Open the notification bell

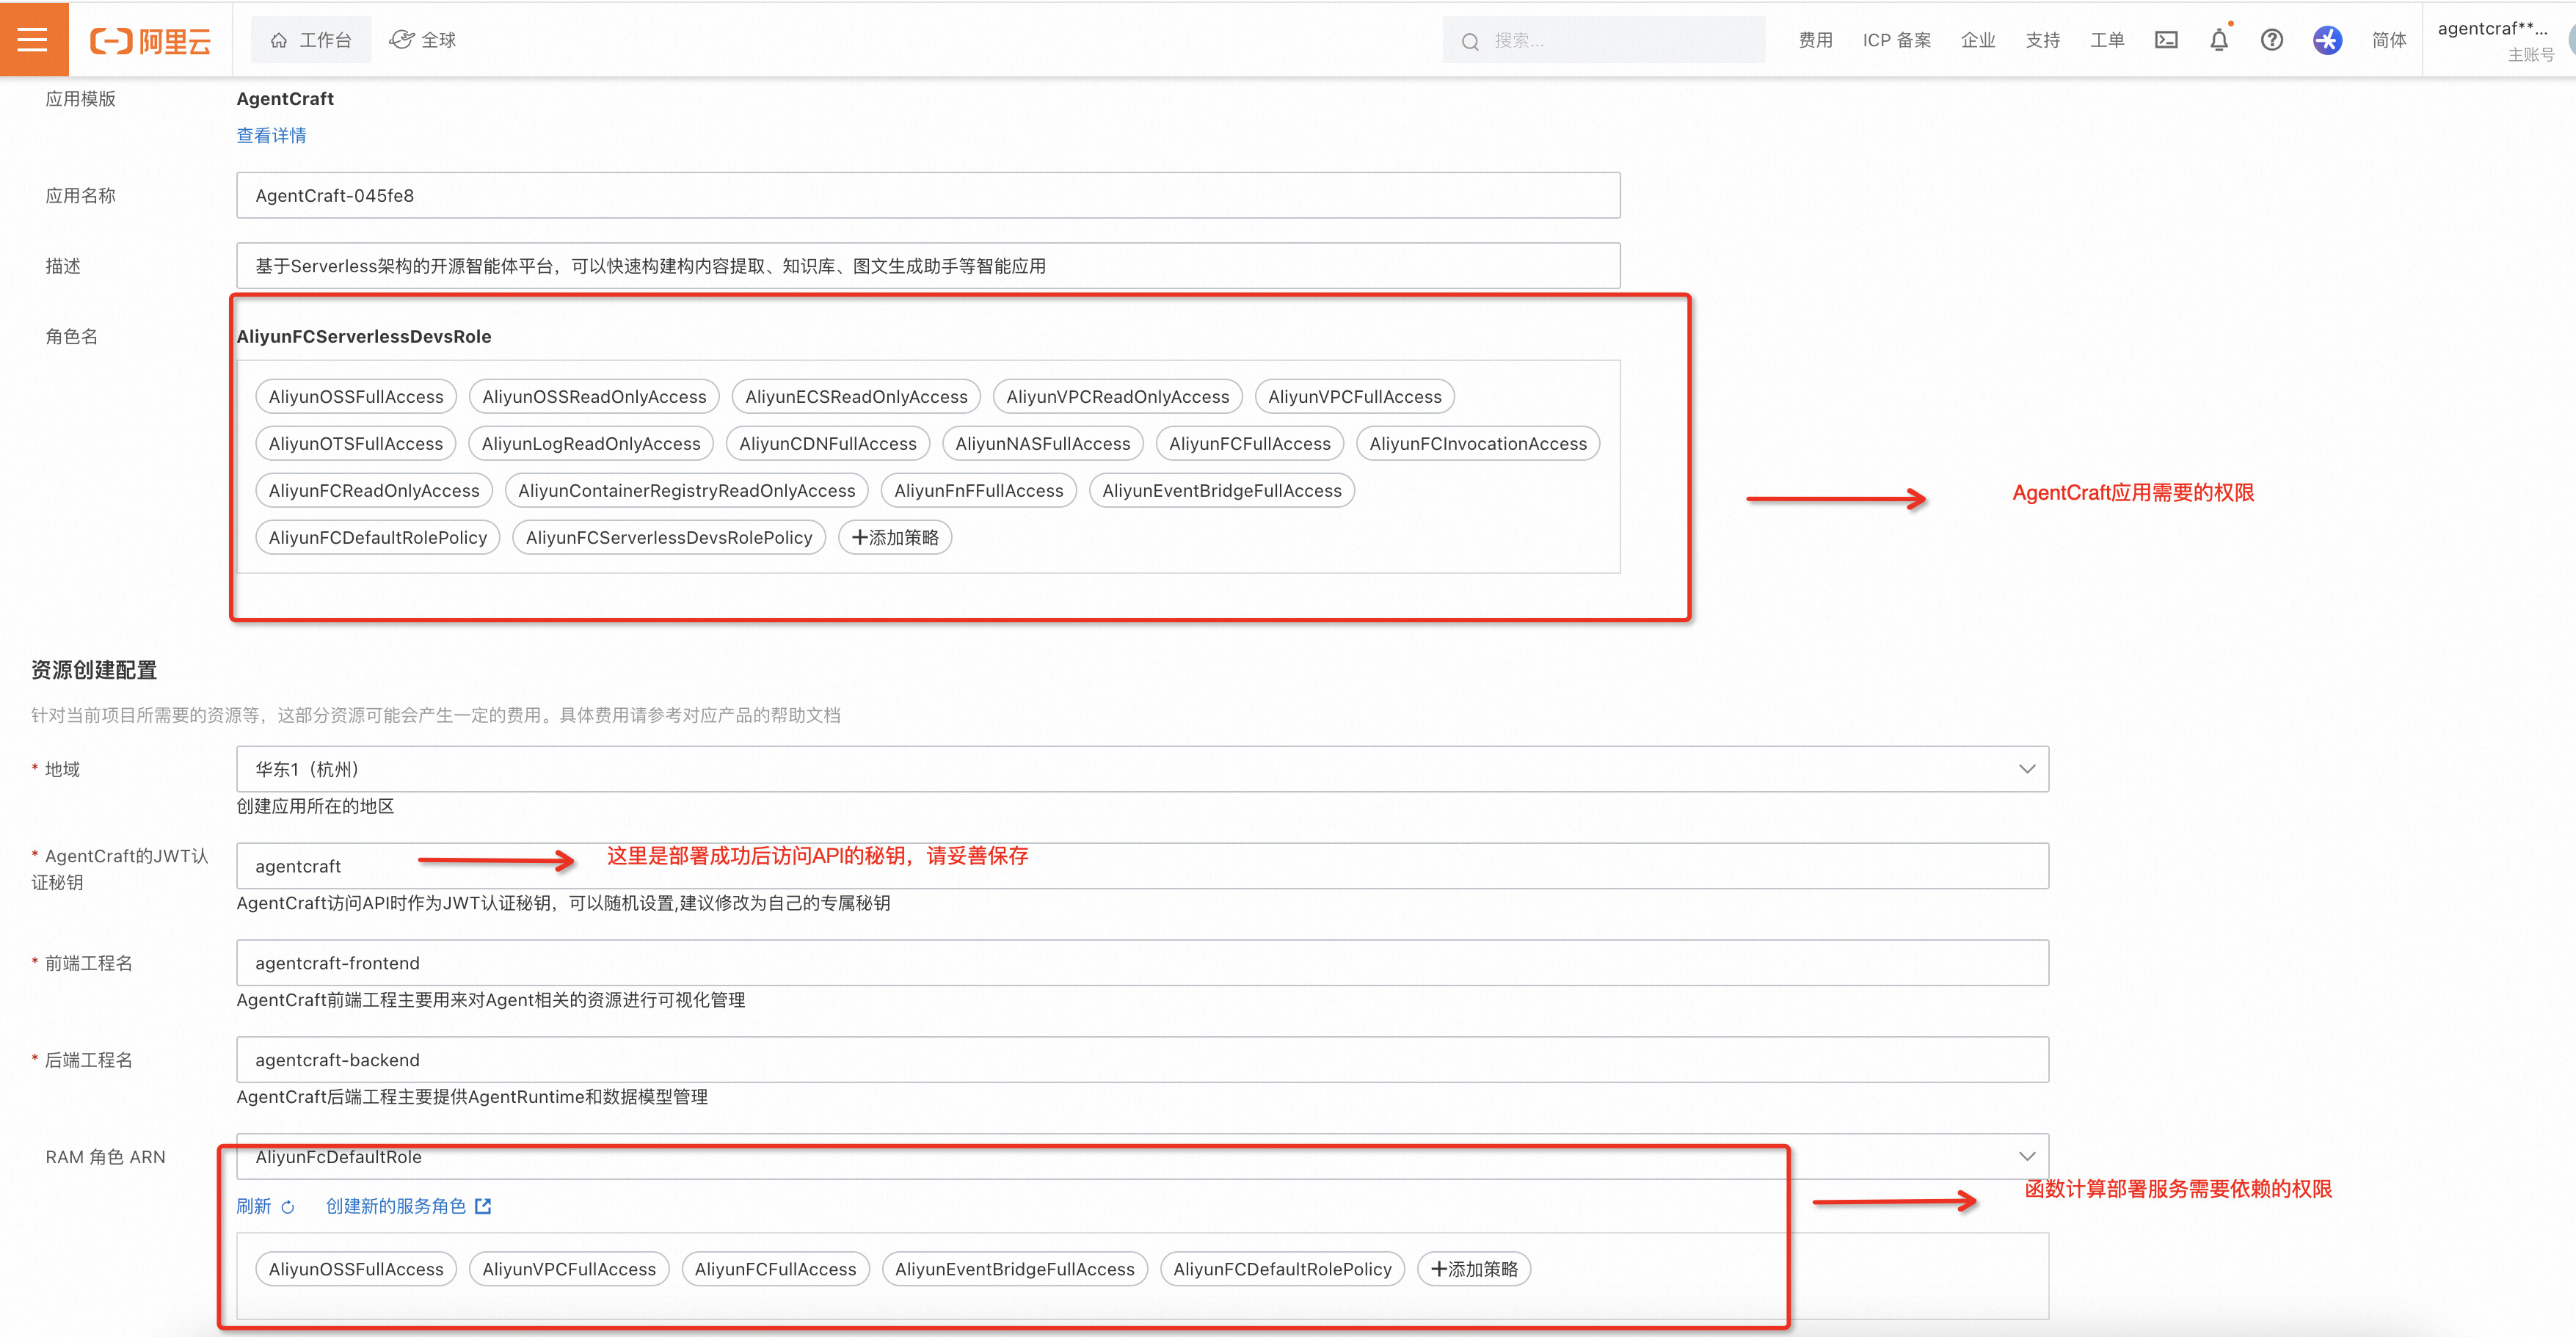pyautogui.click(x=2219, y=40)
